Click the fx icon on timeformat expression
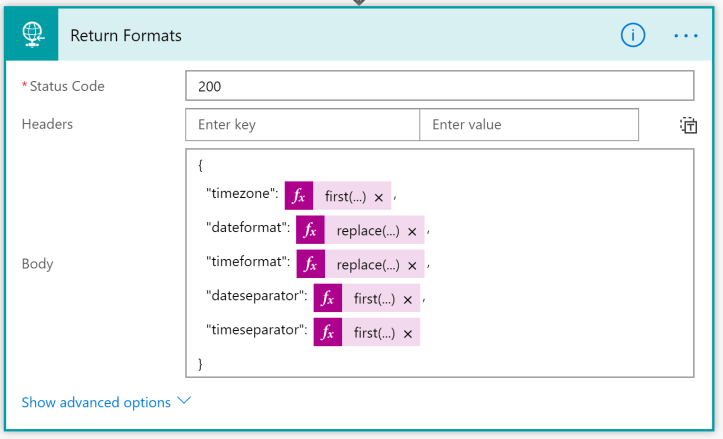This screenshot has height=439, width=723. [x=311, y=264]
